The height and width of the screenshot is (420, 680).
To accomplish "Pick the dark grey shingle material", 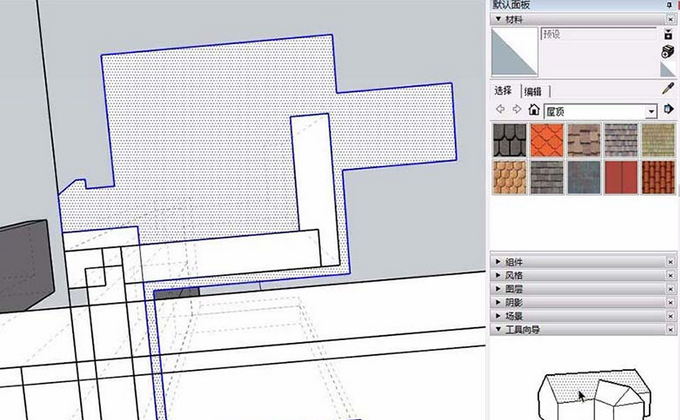I will 547,177.
